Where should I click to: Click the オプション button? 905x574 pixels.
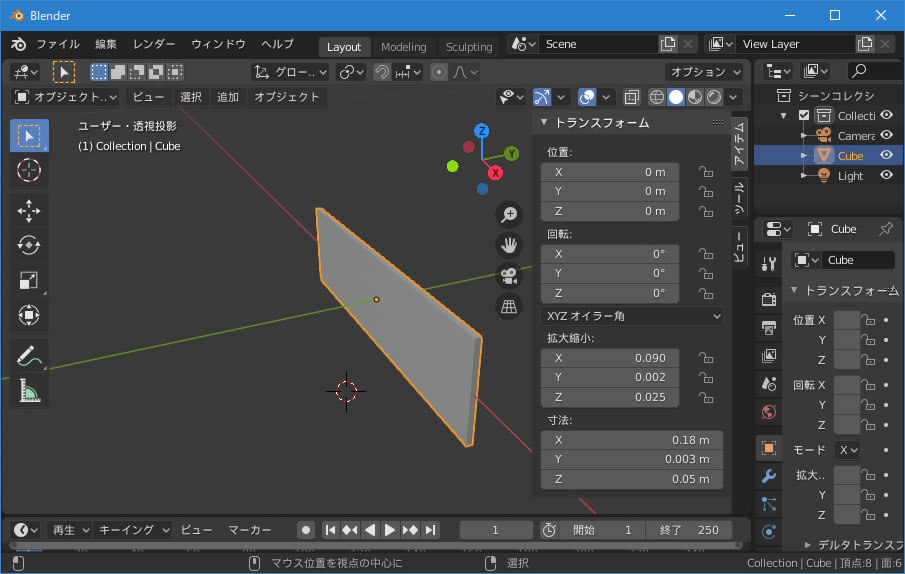point(704,72)
